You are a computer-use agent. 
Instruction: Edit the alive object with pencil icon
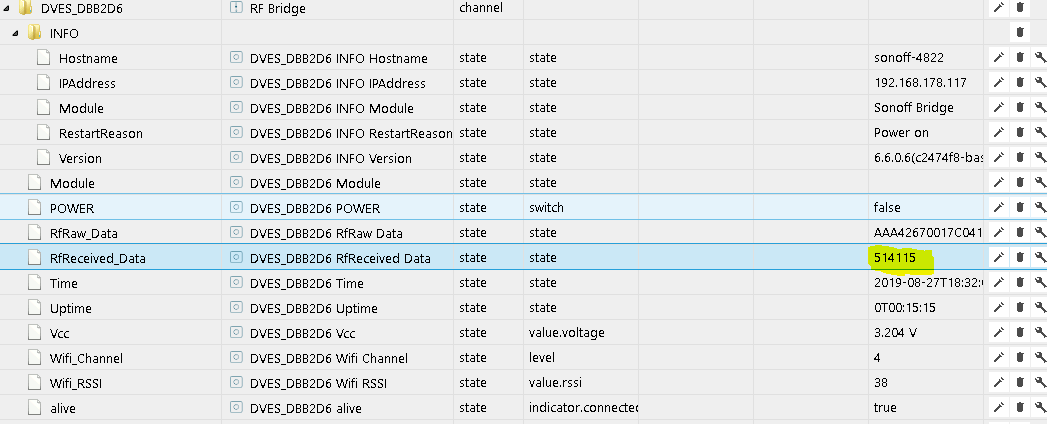(x=998, y=408)
